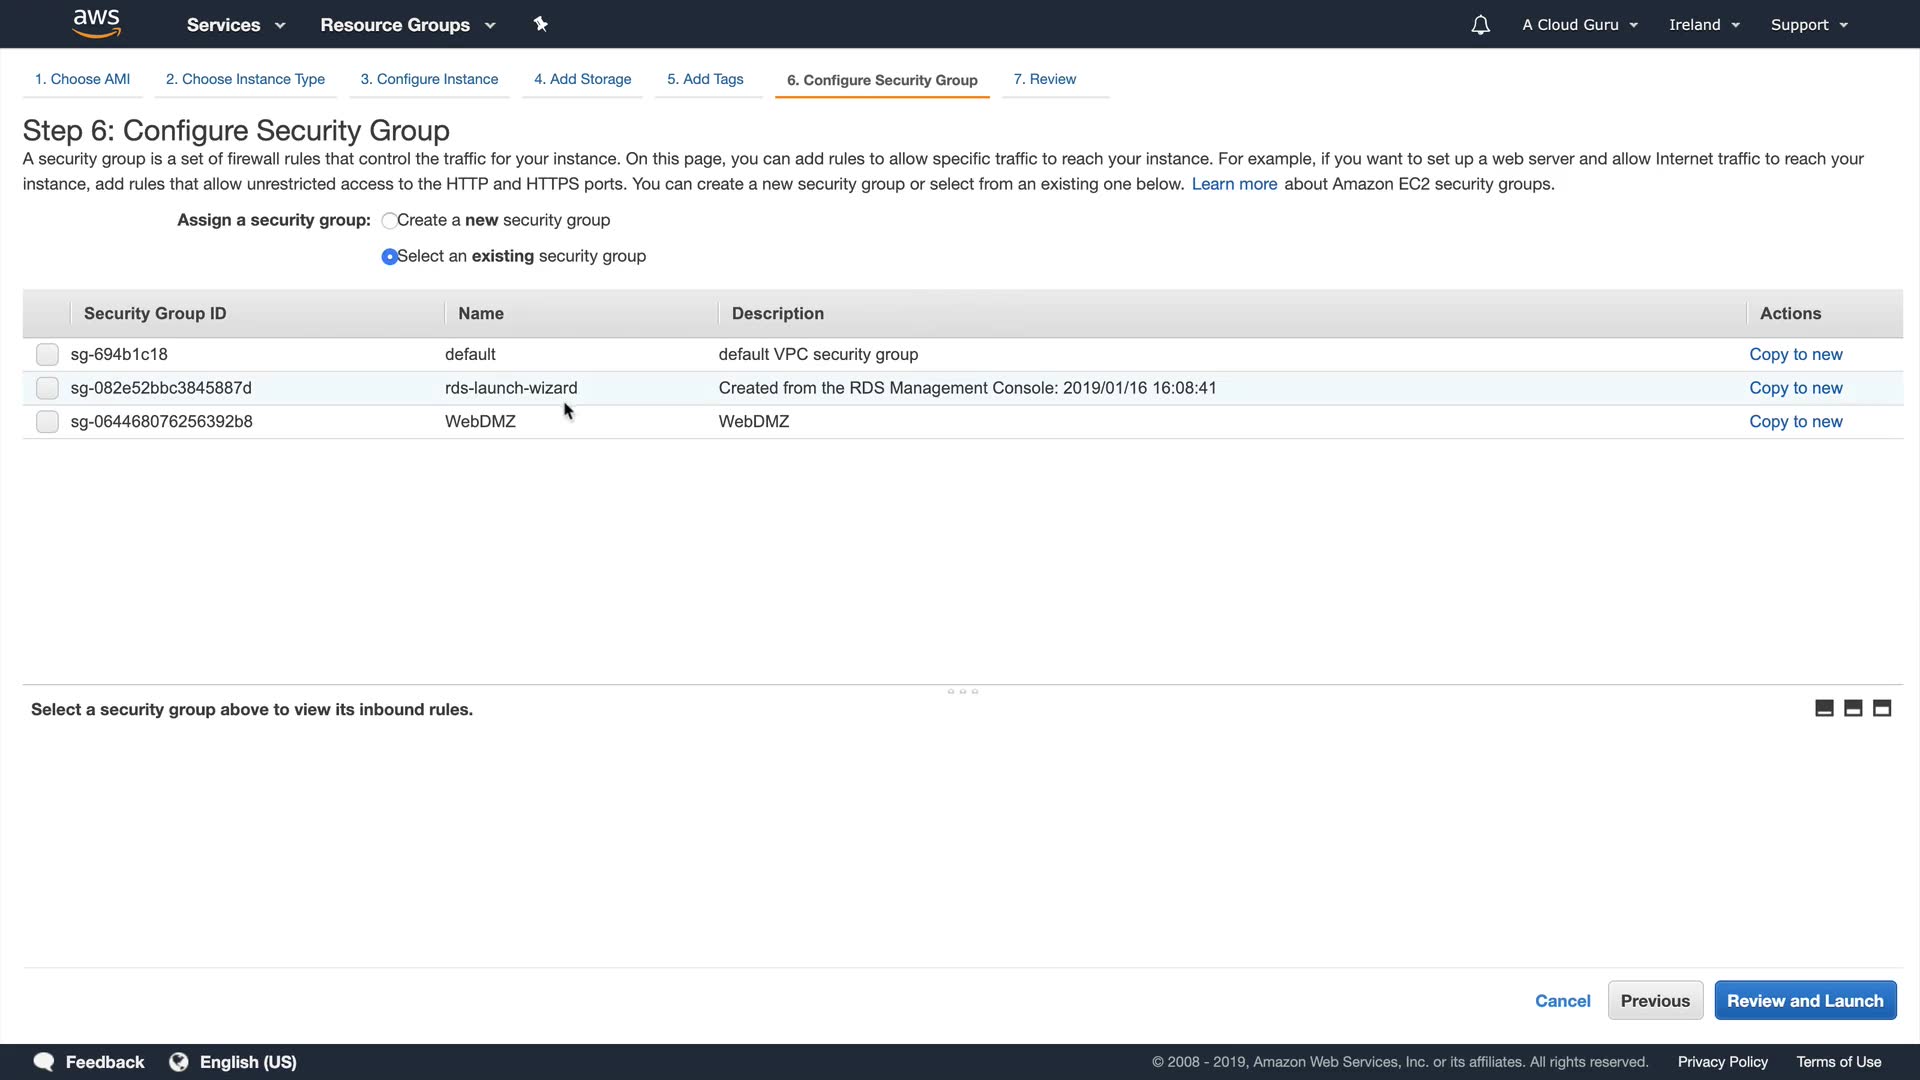Select the default security group checkbox
Screen dimensions: 1920x1080
(47, 354)
